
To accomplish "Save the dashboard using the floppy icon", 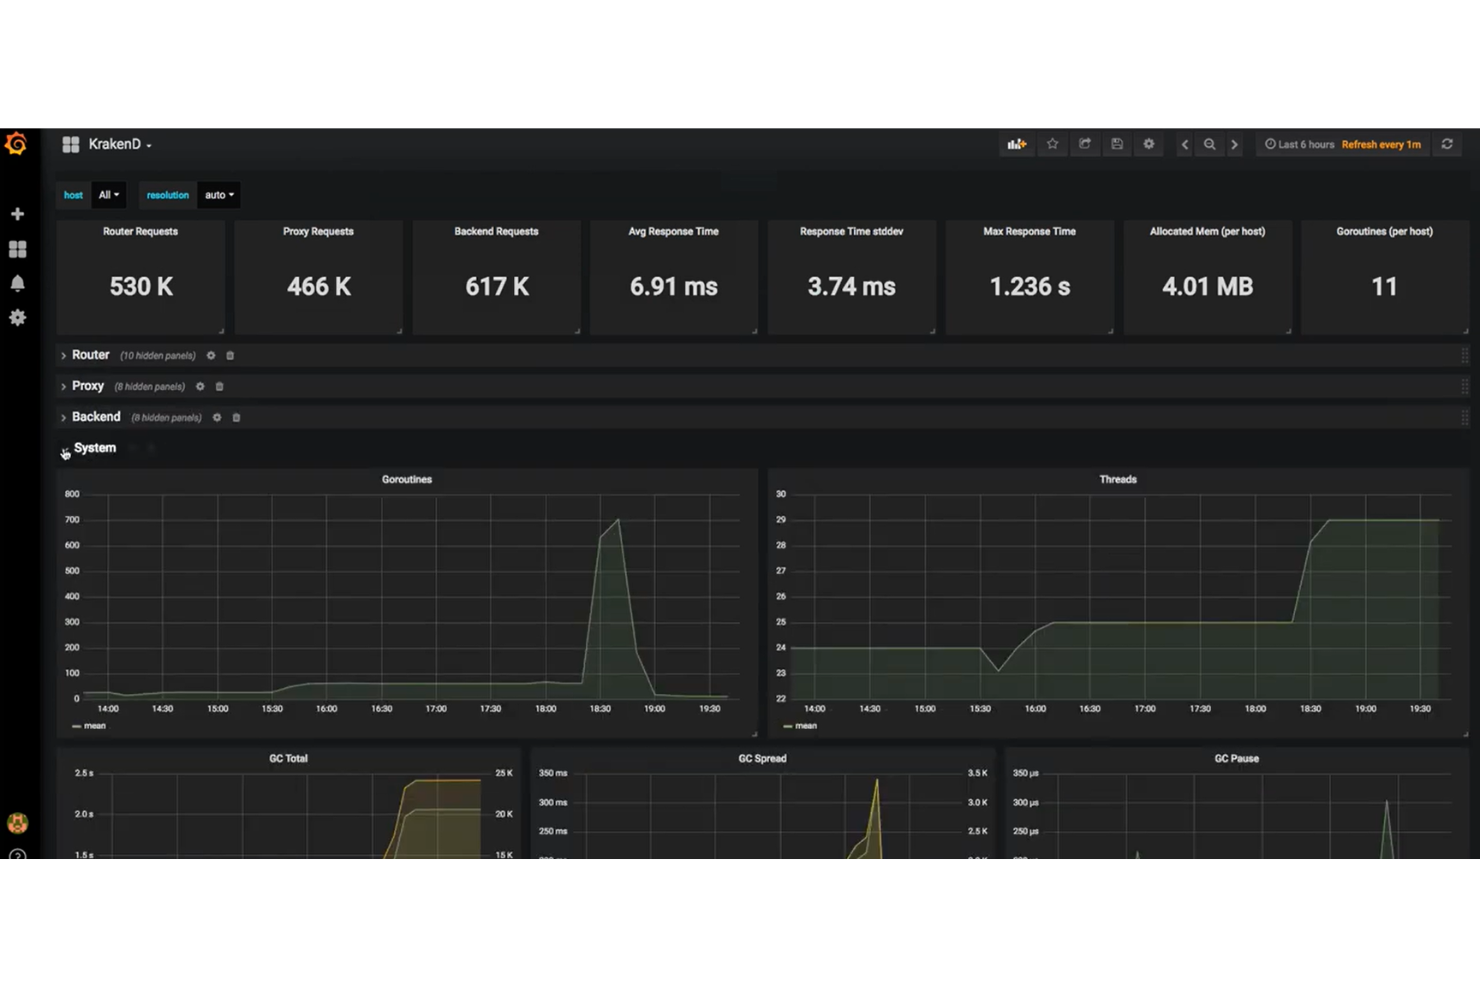I will tap(1117, 144).
